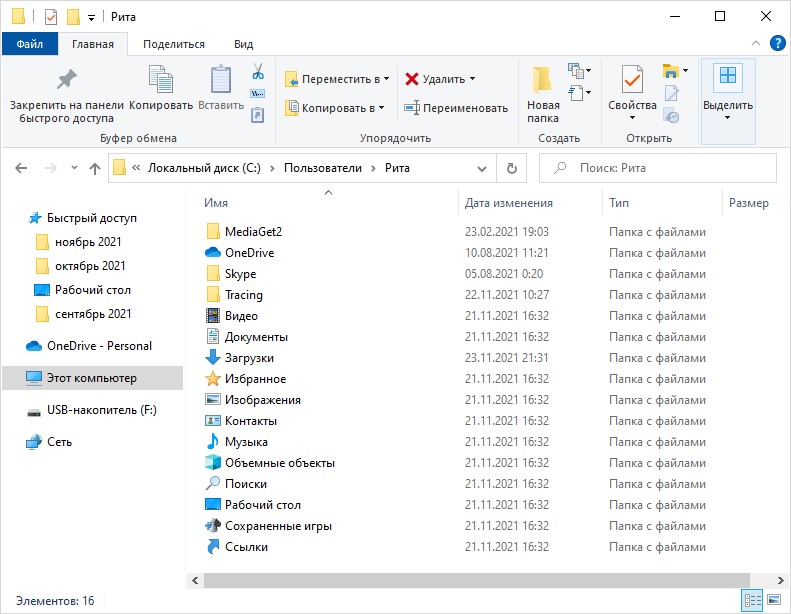
Task: Click the Properties checkmark icon
Action: [x=632, y=79]
